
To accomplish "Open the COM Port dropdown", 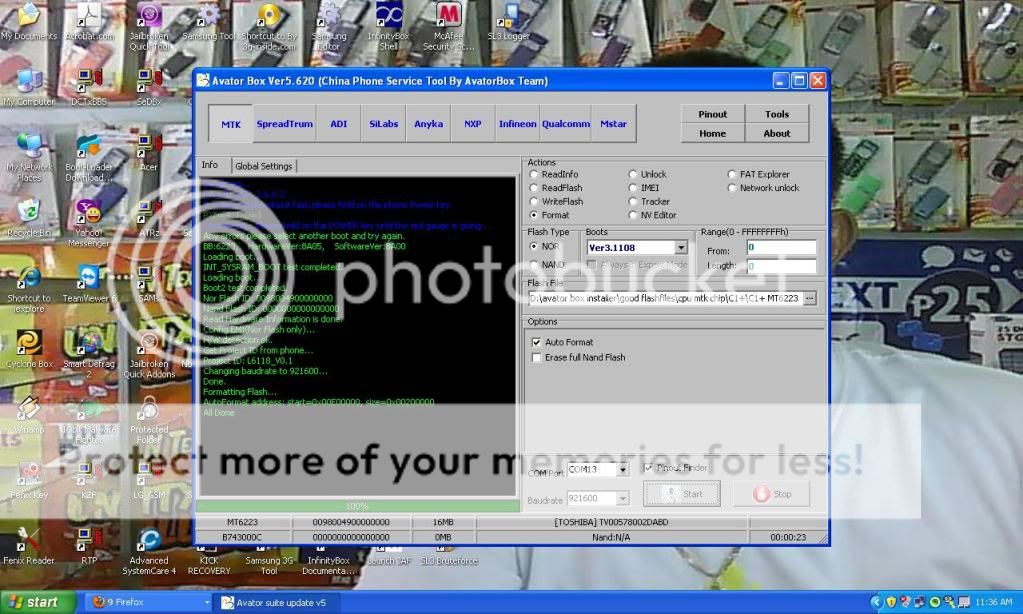I will (x=622, y=469).
